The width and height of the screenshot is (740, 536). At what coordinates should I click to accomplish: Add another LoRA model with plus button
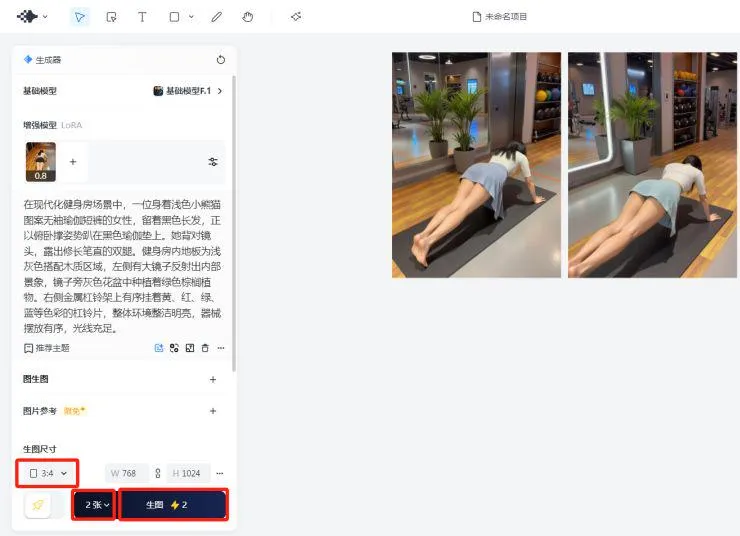[73, 162]
